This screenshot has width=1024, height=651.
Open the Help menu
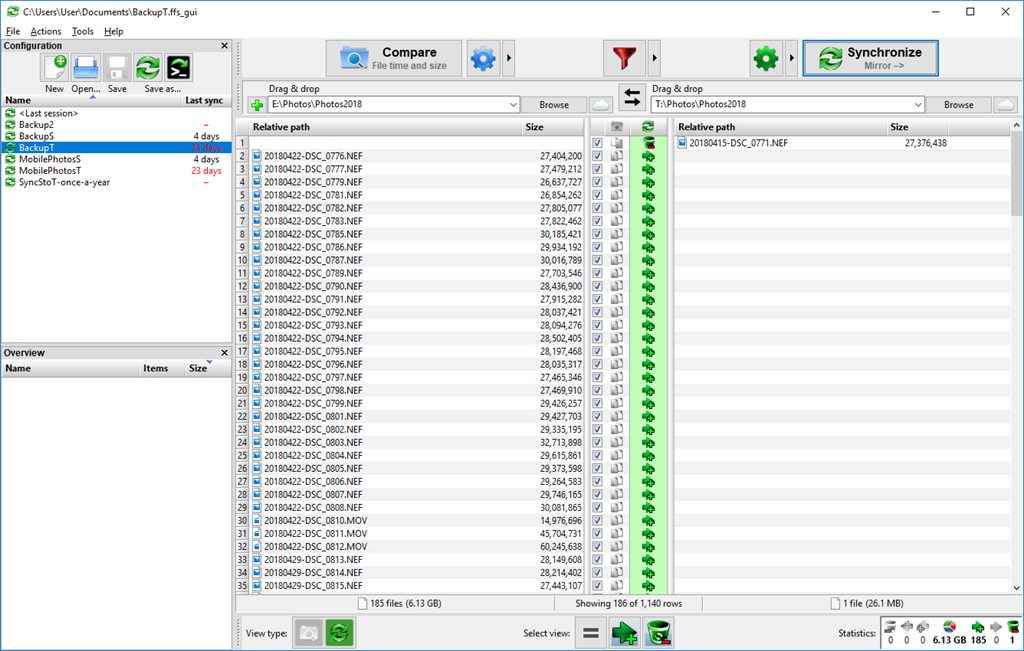(x=114, y=31)
